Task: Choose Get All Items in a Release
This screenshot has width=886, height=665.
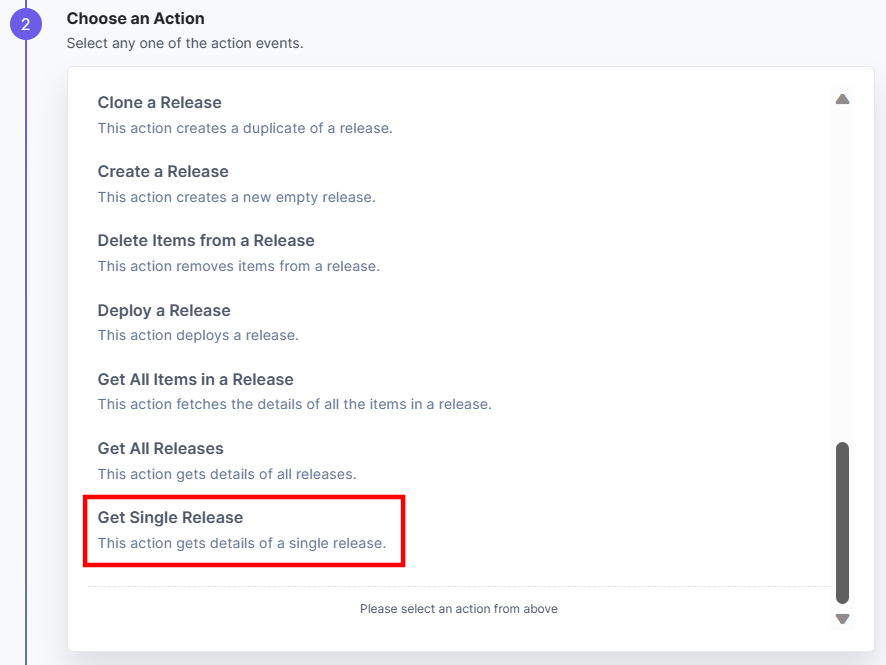Action: click(x=196, y=380)
